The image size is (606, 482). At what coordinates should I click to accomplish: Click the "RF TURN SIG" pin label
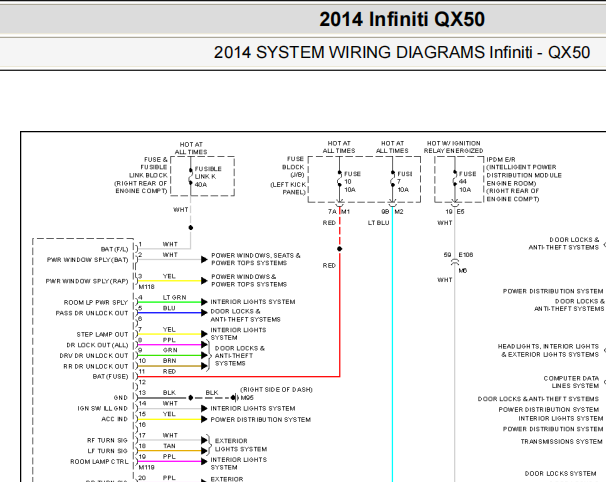pos(107,440)
